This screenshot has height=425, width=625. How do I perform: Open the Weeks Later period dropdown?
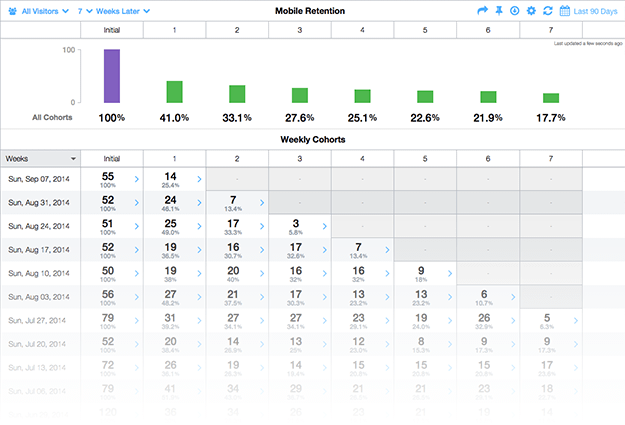(x=120, y=11)
